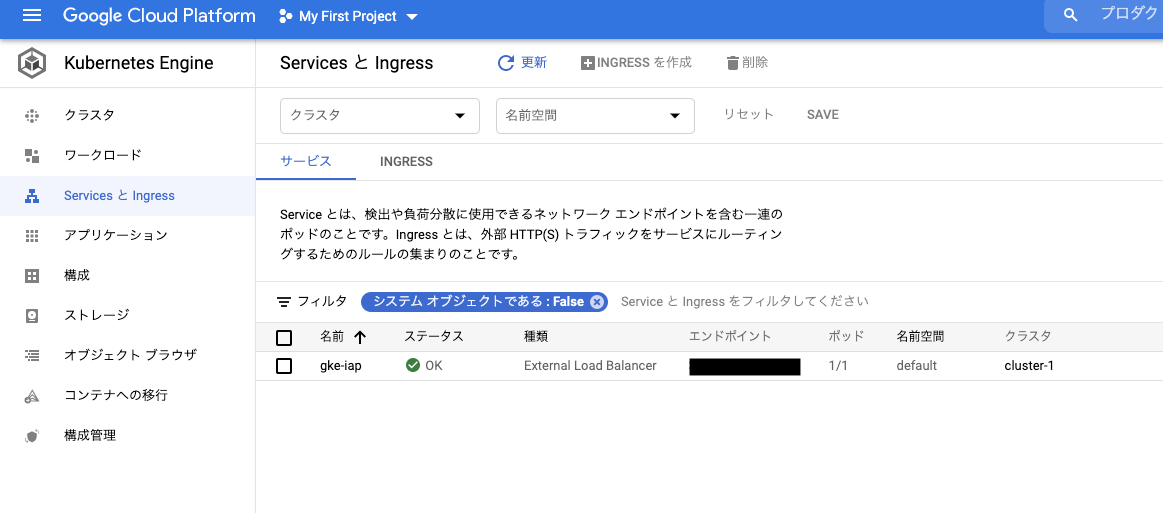Click the Kubernetes Engine heading text
The image size is (1163, 513).
(139, 64)
